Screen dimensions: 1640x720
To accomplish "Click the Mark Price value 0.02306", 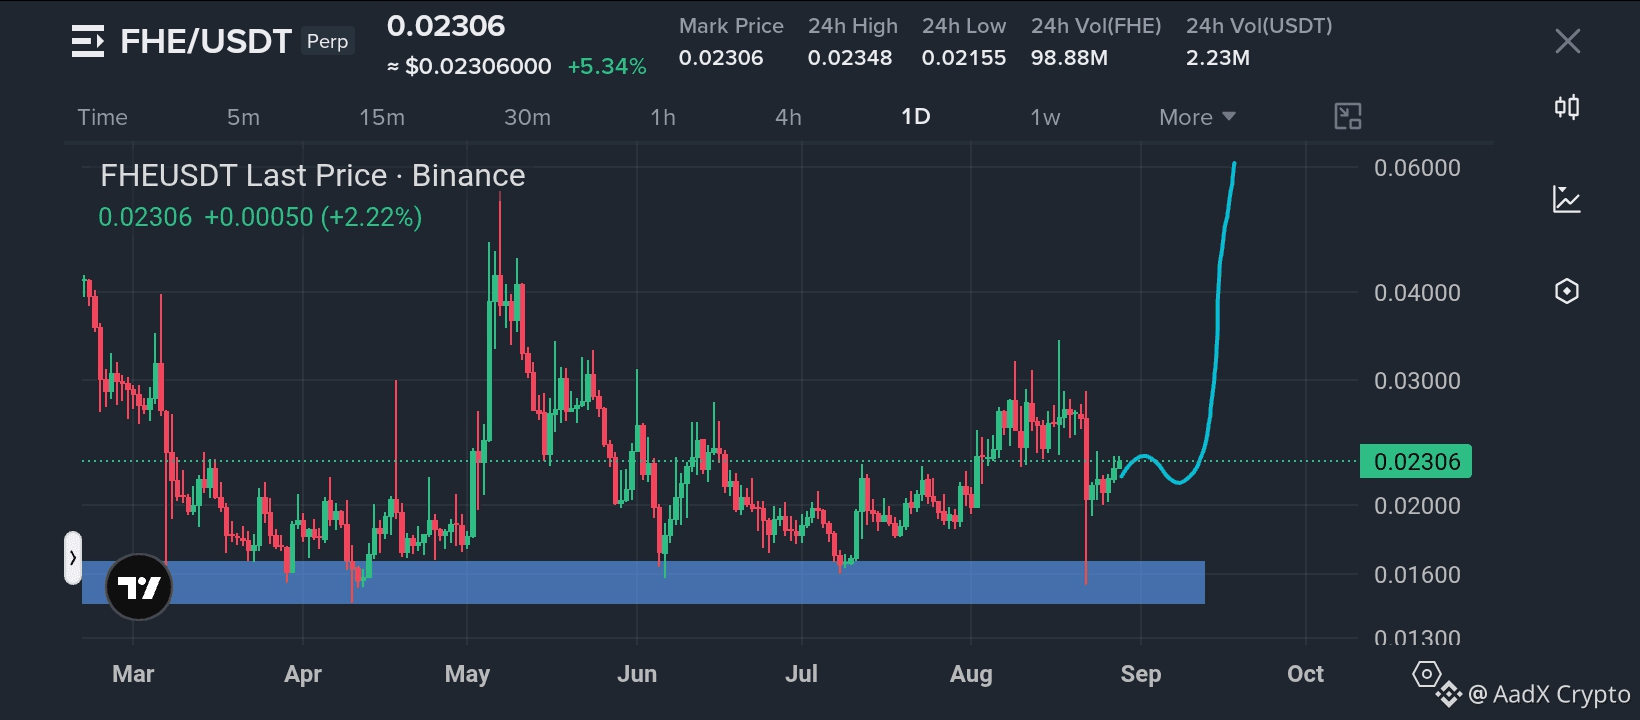I will (x=721, y=58).
